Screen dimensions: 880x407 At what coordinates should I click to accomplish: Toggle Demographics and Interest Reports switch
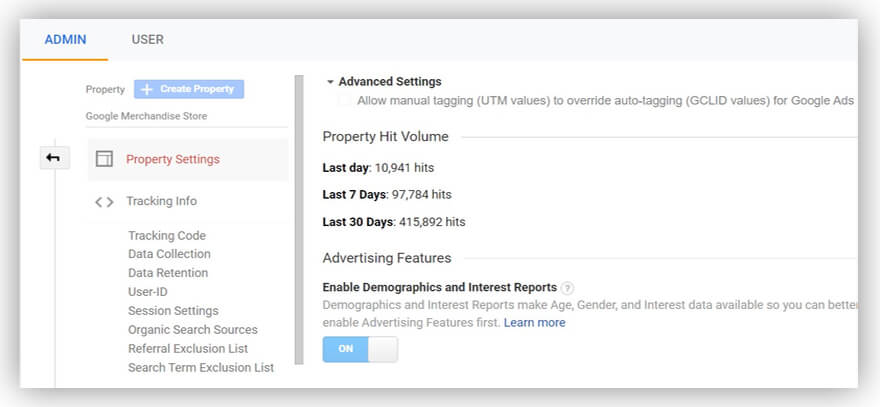360,349
